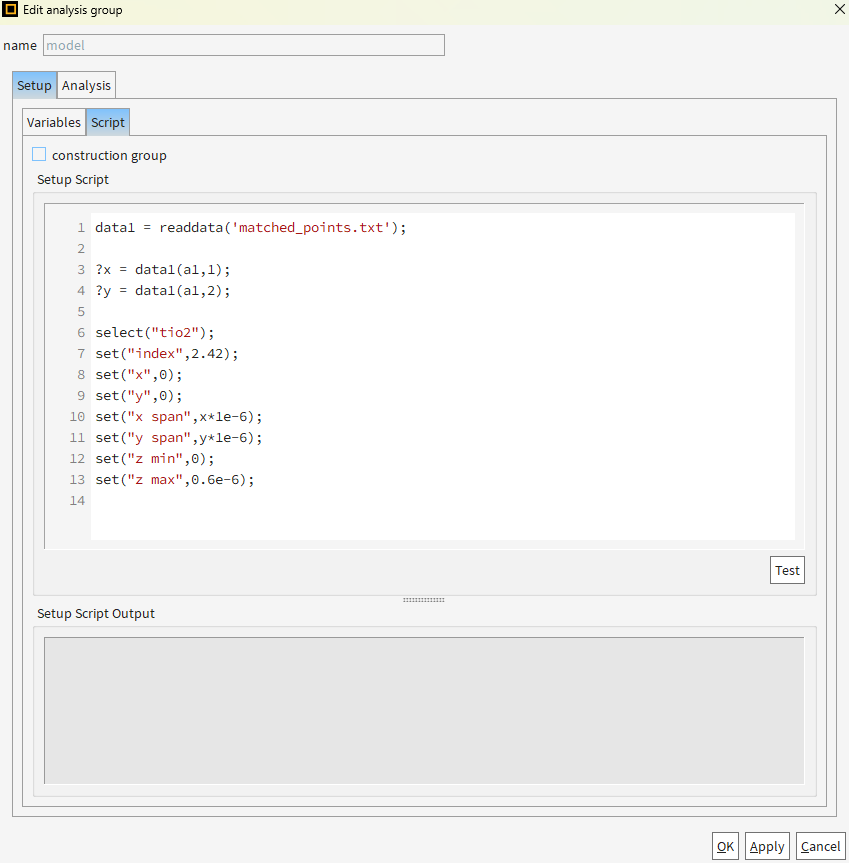
Task: Apply the analysis group settings
Action: click(x=767, y=846)
